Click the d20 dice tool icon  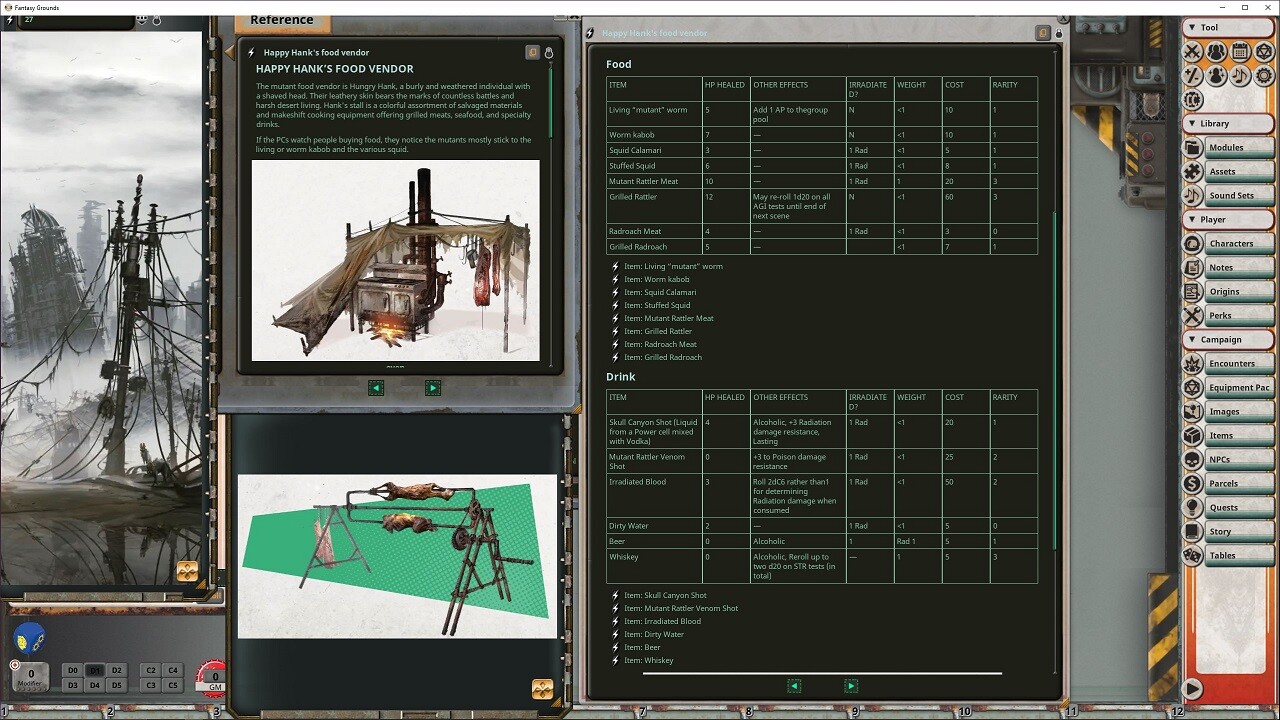[1263, 49]
